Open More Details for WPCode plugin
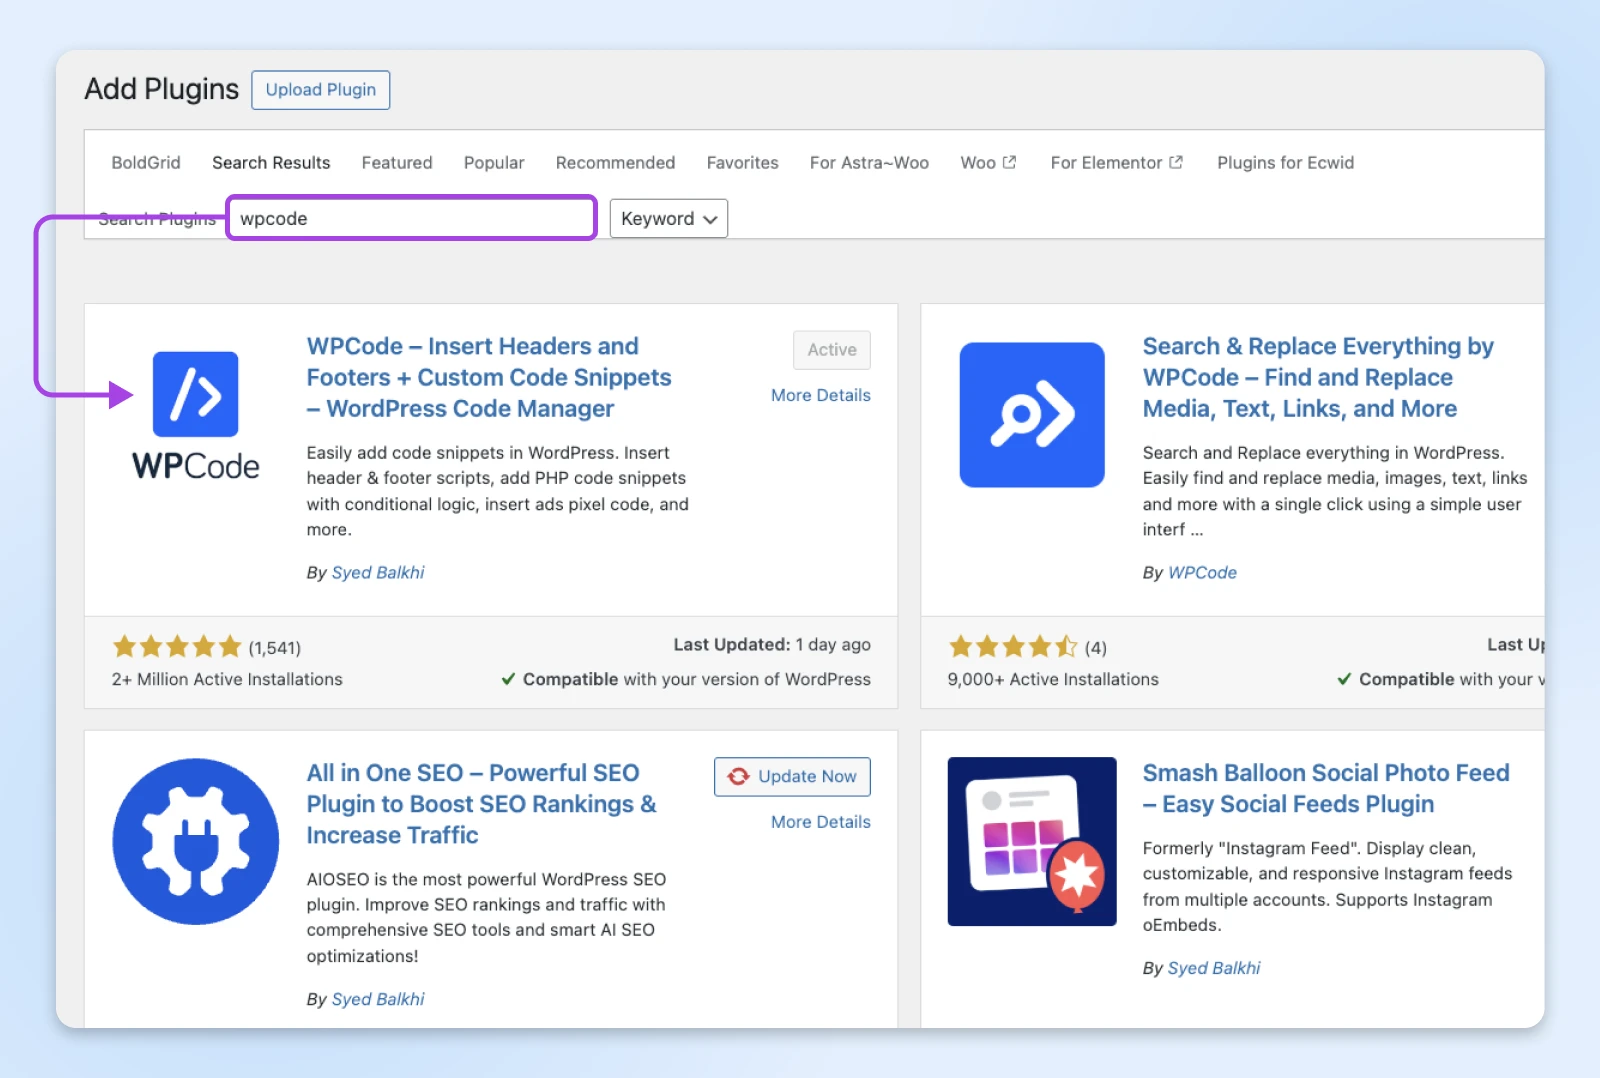Image resolution: width=1600 pixels, height=1078 pixels. (820, 395)
